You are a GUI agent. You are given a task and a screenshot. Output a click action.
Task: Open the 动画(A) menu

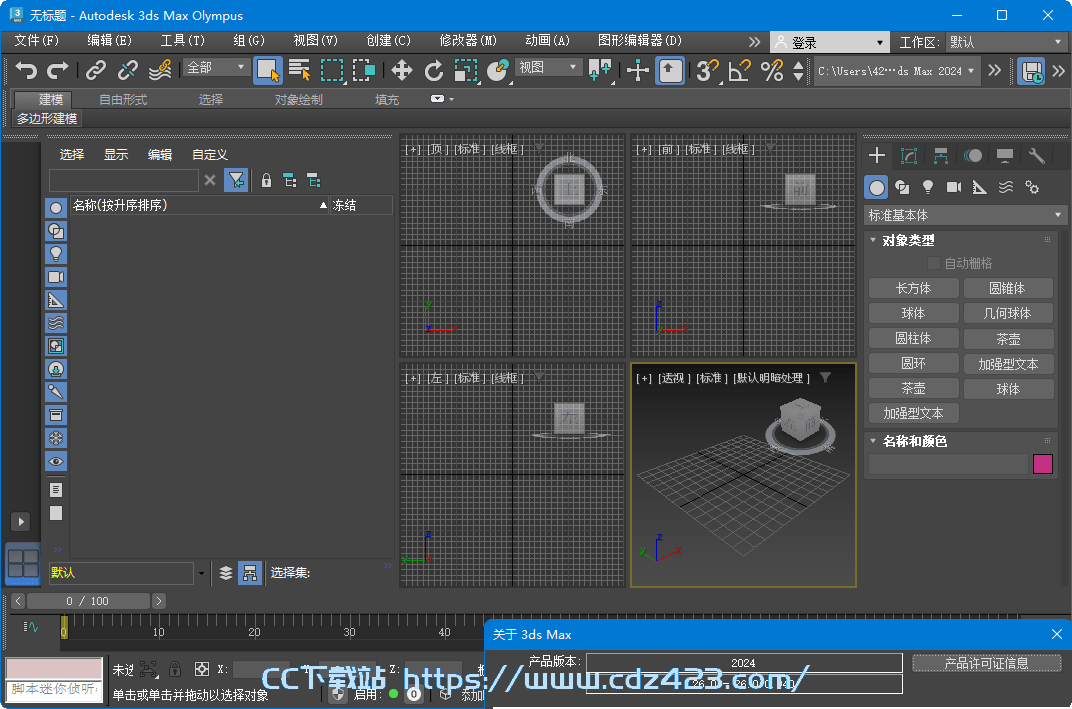coord(548,40)
